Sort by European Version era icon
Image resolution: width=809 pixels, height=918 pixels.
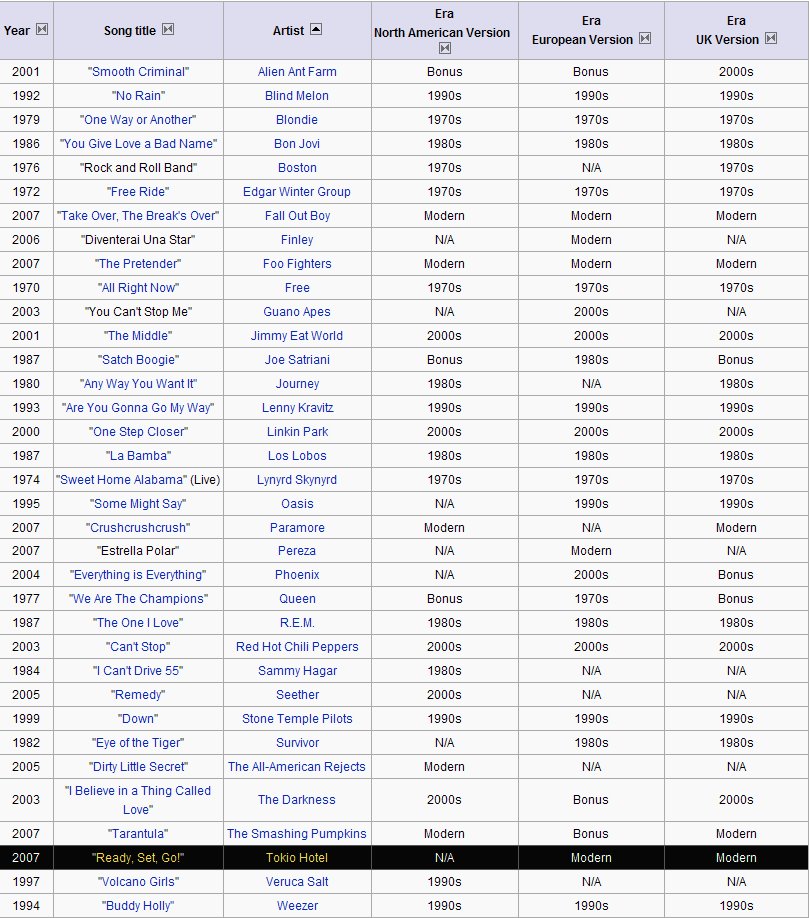(645, 39)
